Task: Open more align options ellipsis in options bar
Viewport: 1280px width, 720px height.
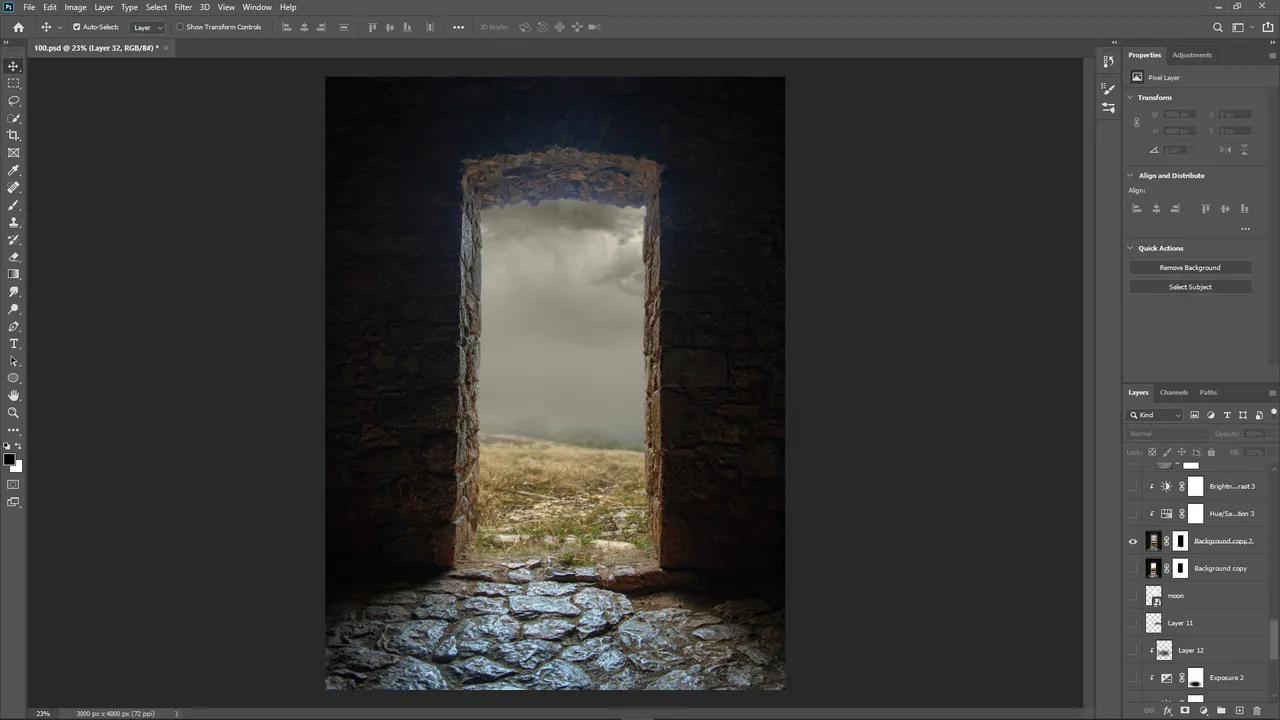Action: coord(459,27)
